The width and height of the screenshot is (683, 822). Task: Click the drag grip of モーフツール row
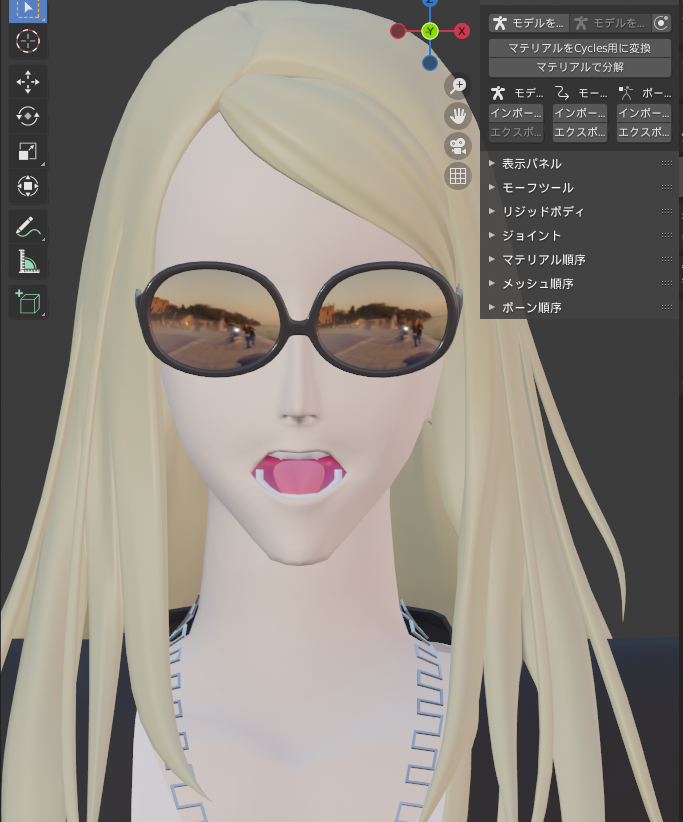pos(667,188)
